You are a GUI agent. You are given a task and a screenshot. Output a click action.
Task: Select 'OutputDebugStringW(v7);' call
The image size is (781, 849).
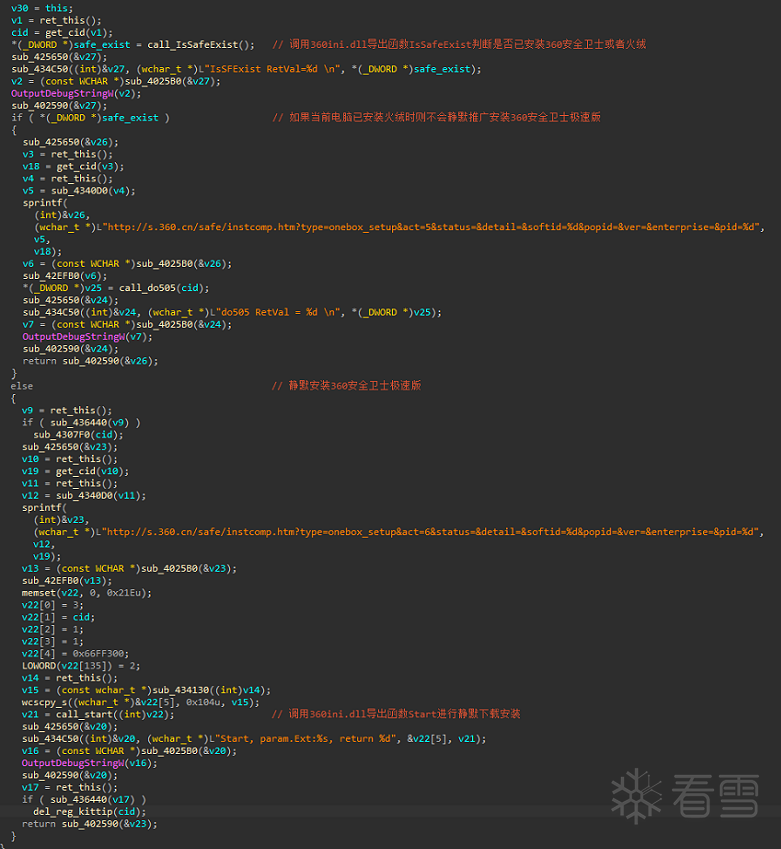87,337
